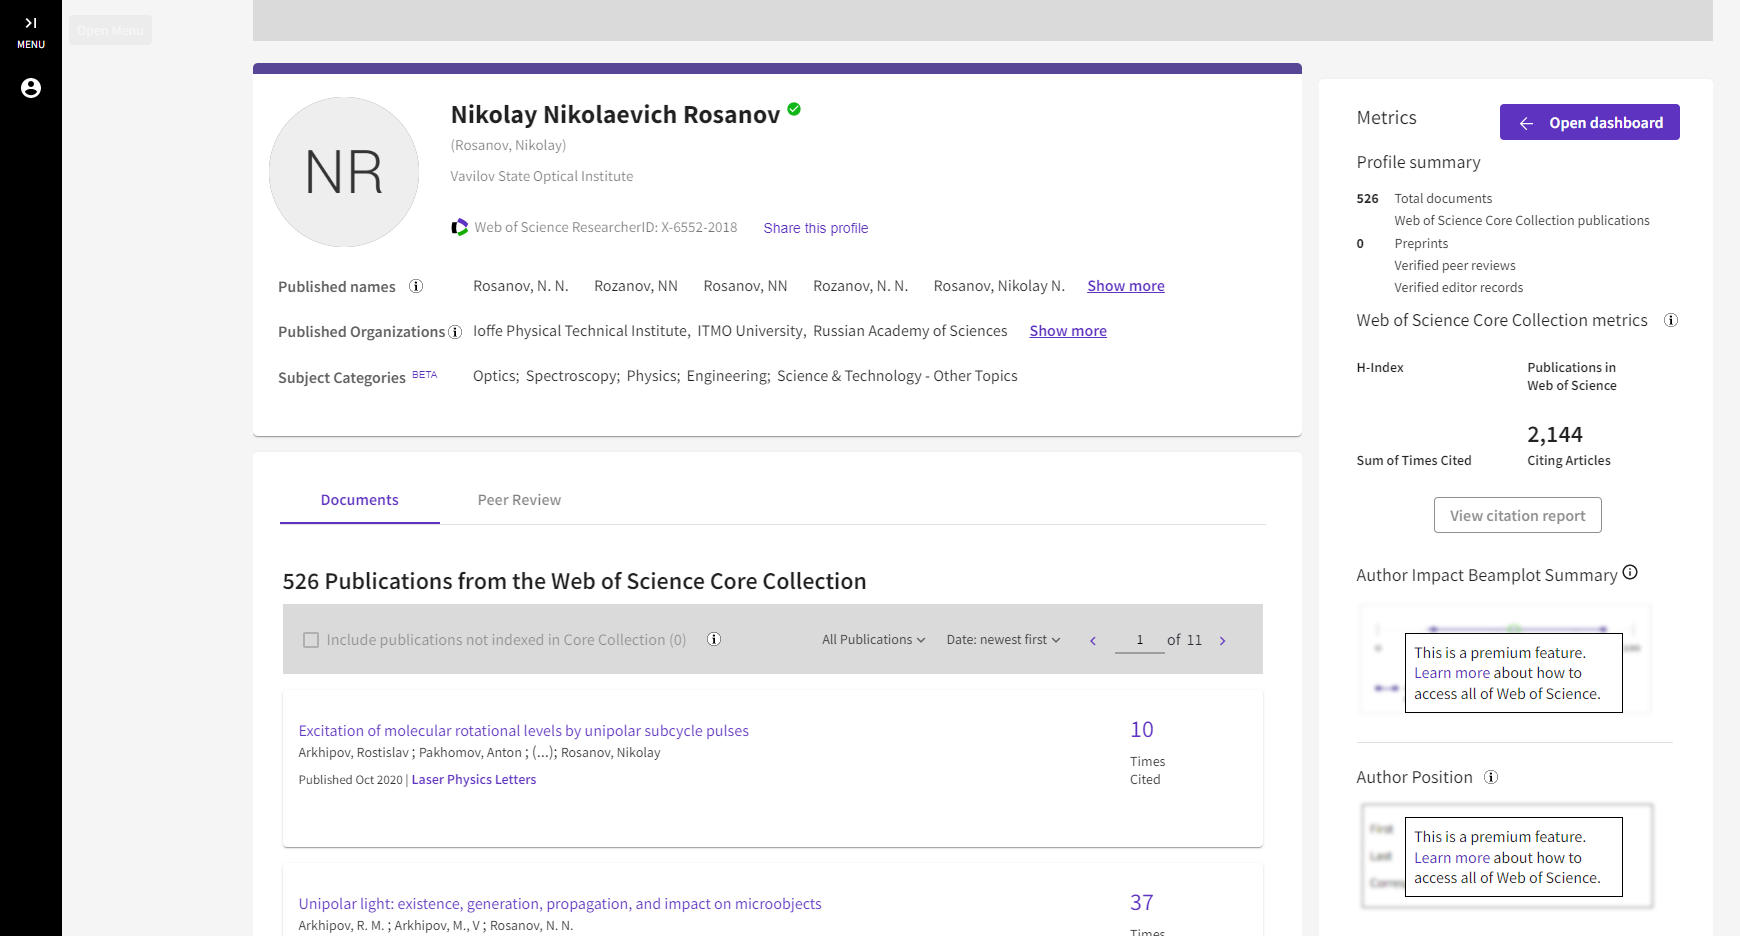Open the Laser Physics Letters journal link

pos(474,780)
